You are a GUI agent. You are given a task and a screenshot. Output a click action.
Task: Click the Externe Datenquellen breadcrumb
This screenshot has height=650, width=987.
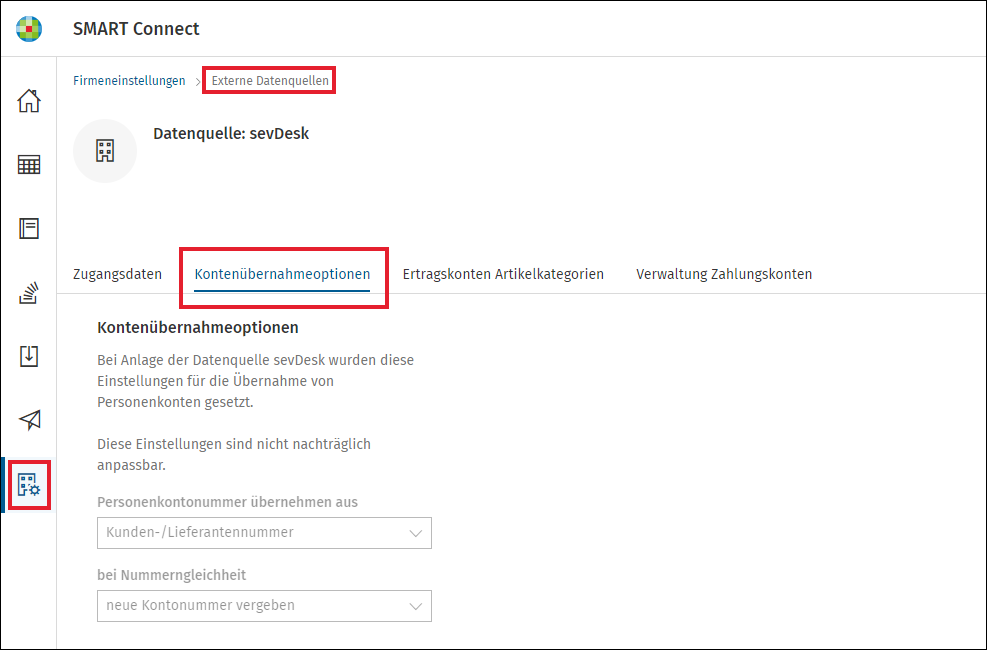[270, 81]
